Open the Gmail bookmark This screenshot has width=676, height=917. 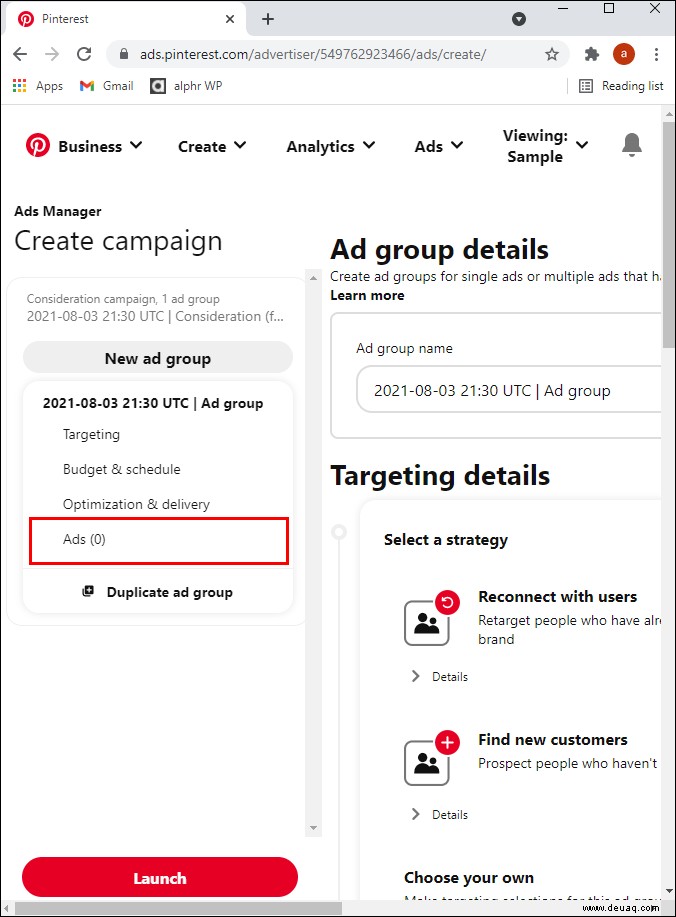tap(106, 86)
